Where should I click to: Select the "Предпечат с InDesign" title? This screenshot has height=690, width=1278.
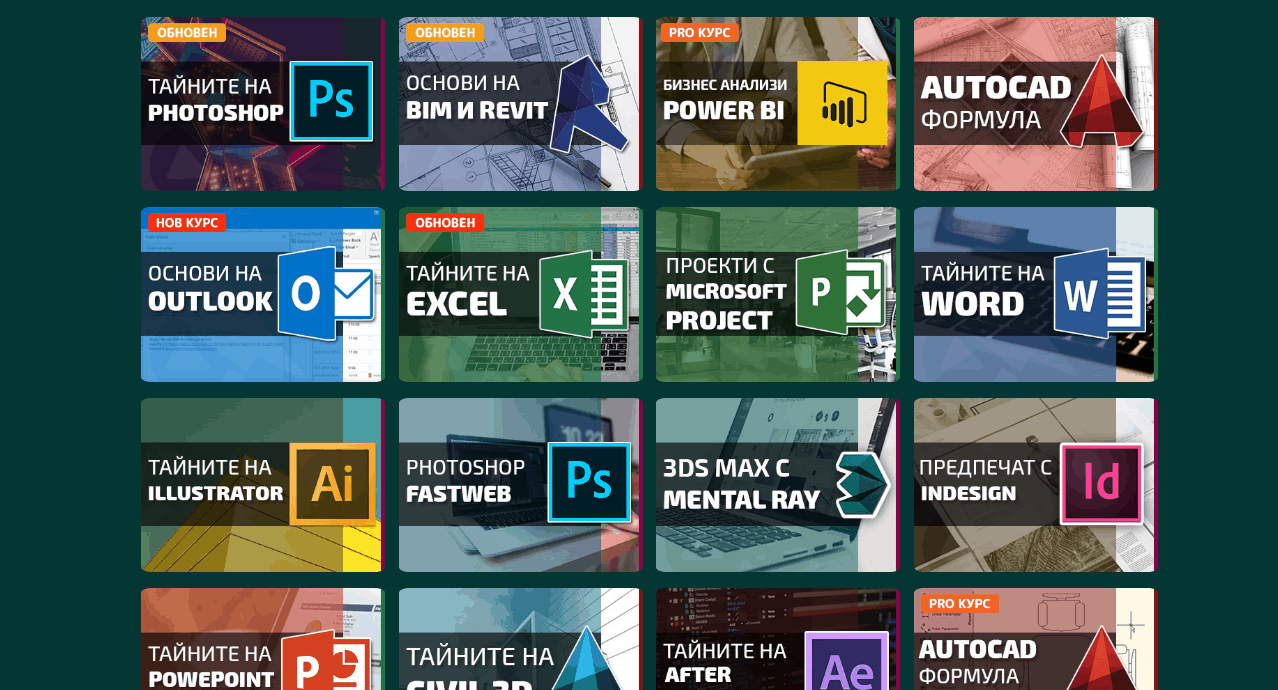tap(986, 480)
